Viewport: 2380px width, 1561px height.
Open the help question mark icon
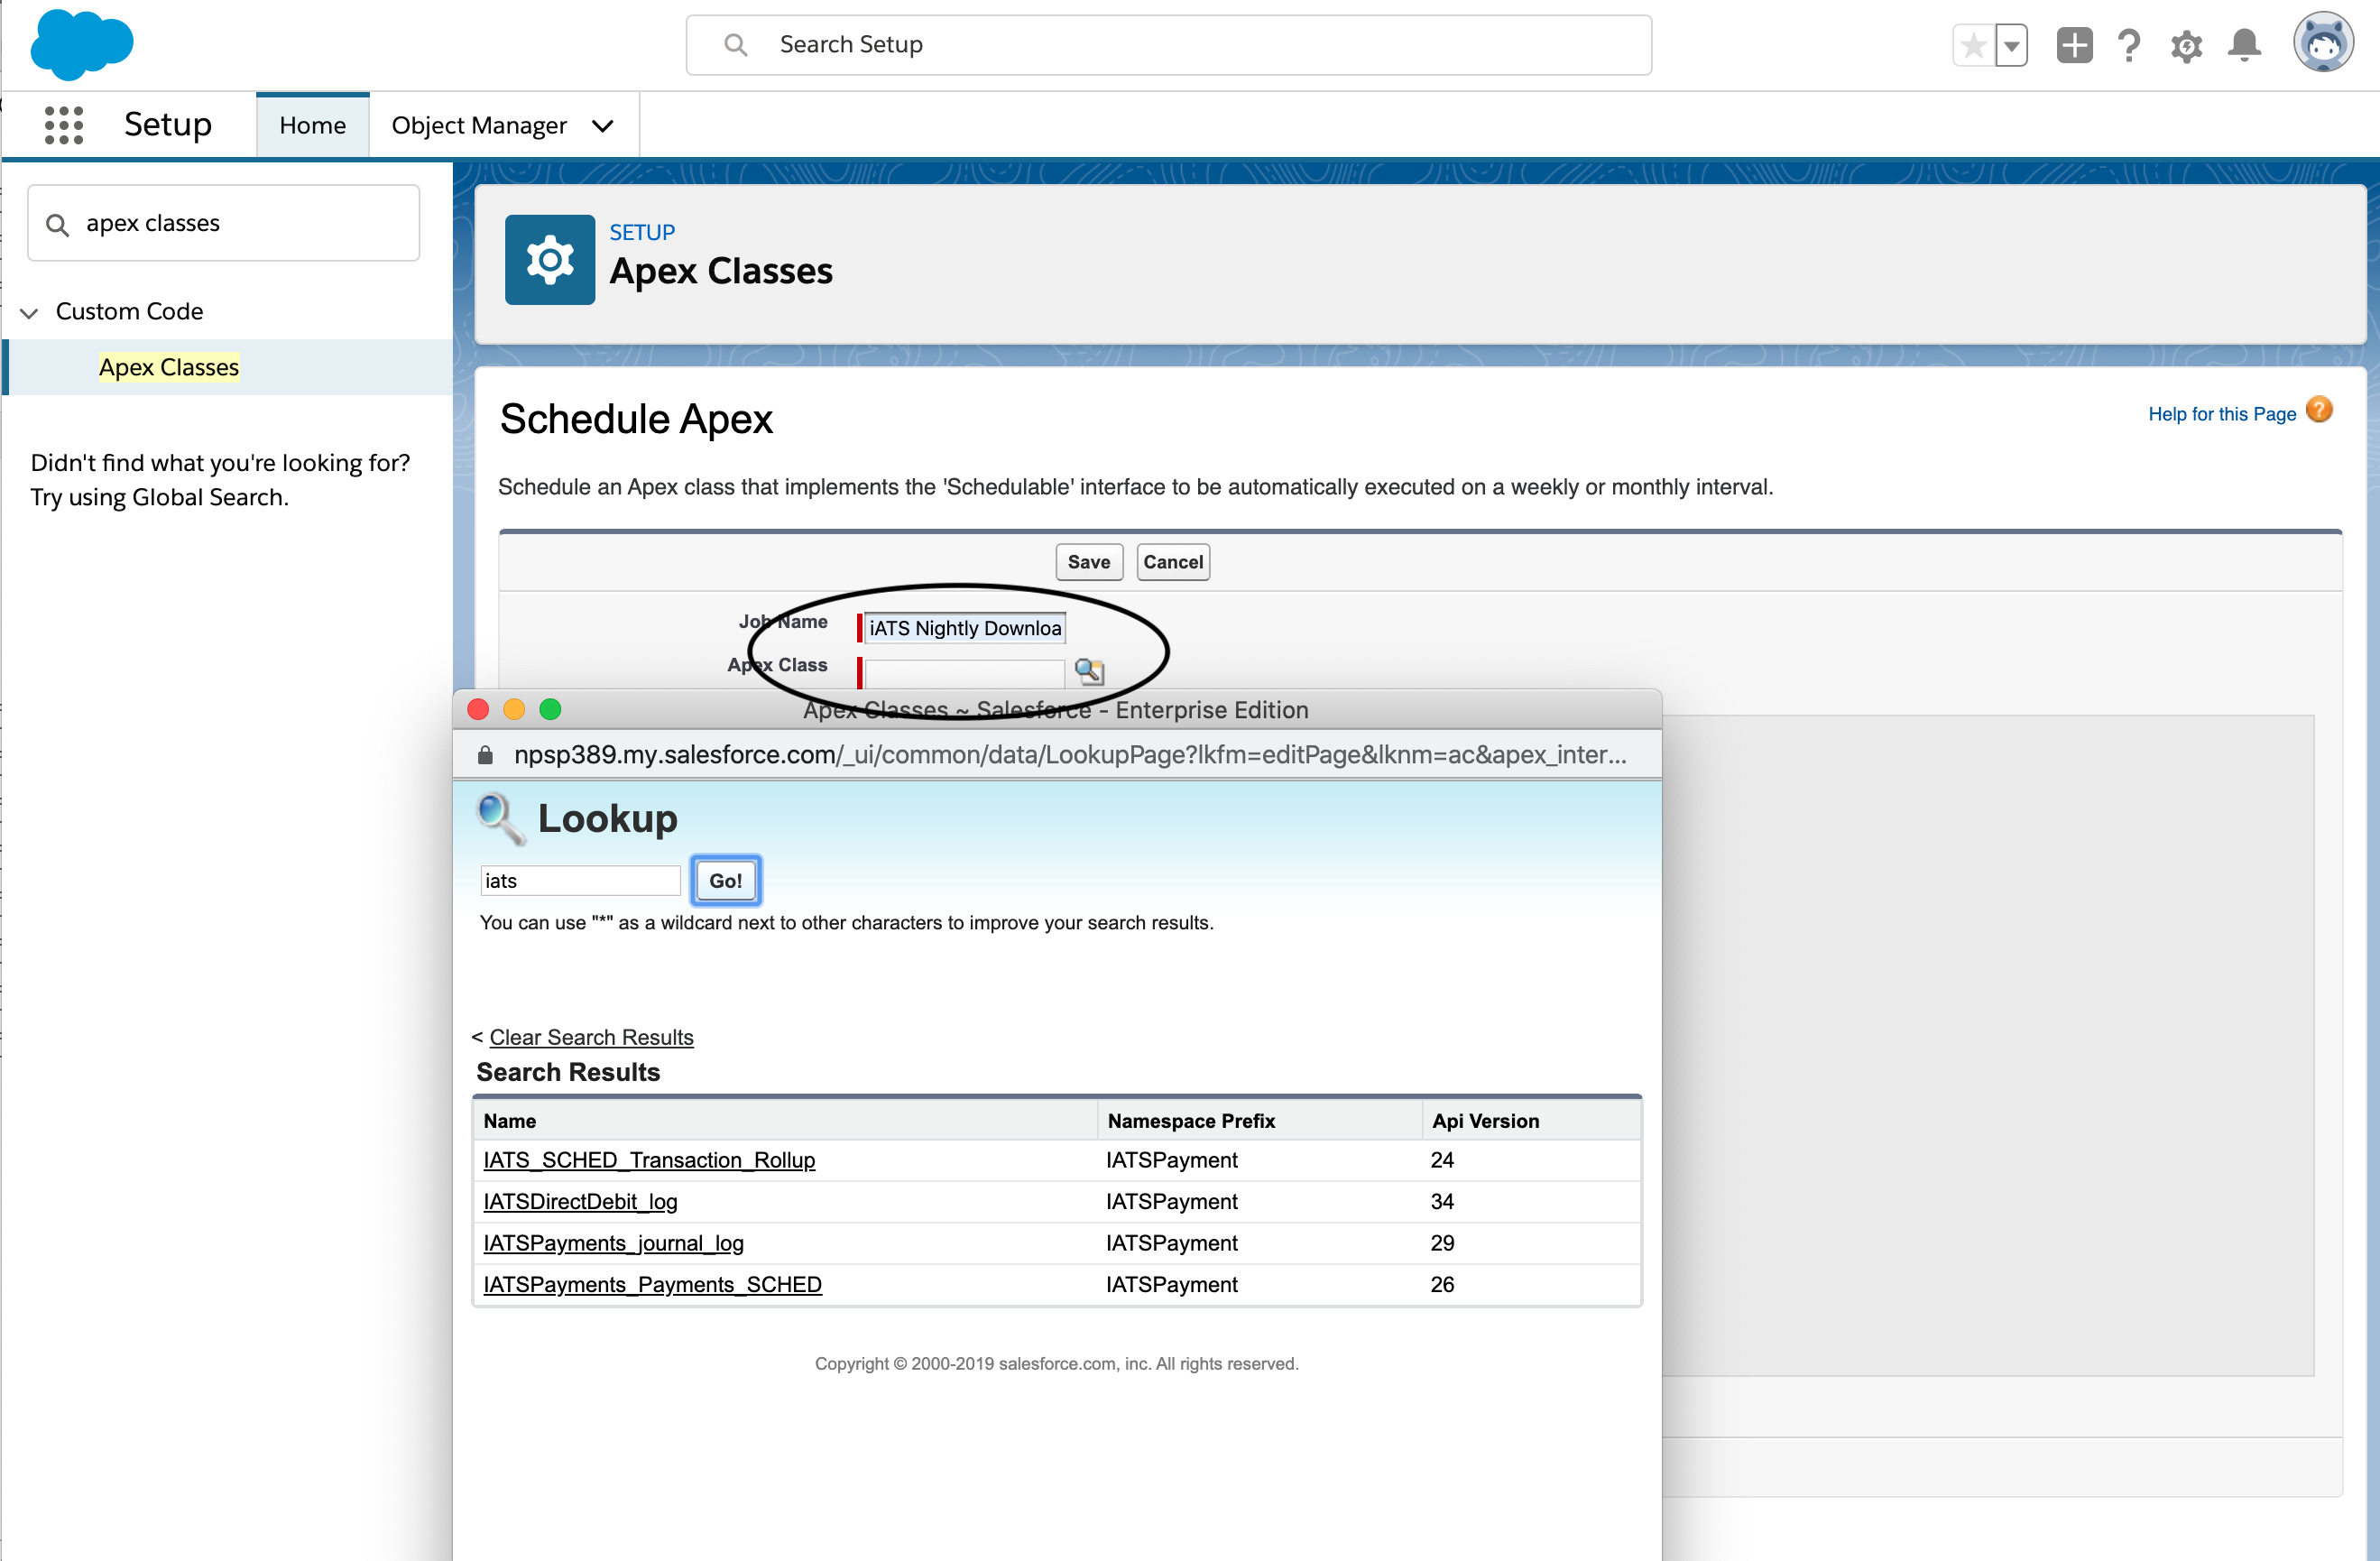pos(2129,46)
